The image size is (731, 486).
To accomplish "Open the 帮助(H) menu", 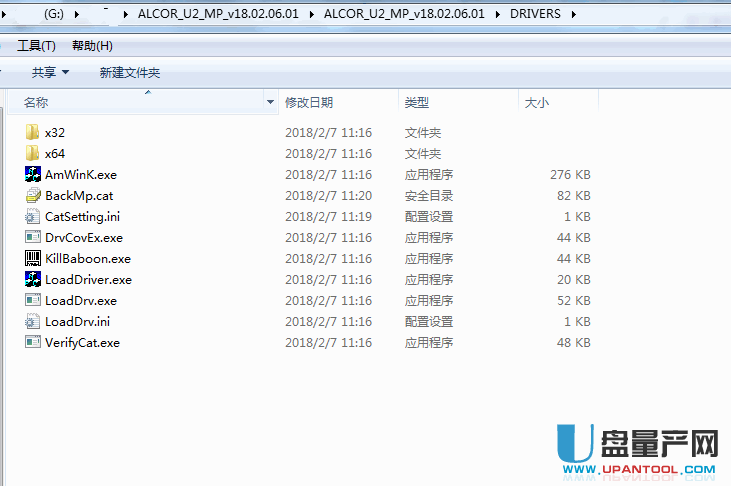I will [x=92, y=46].
